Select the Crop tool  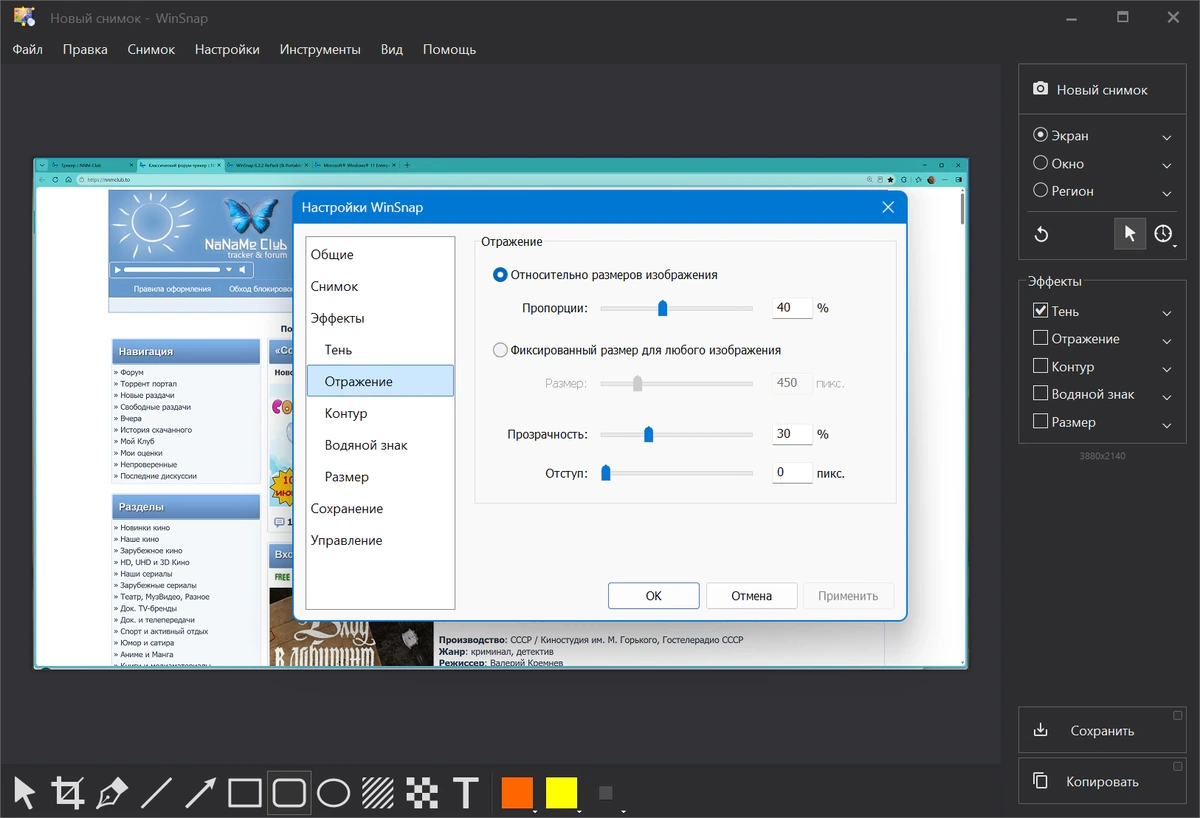68,793
